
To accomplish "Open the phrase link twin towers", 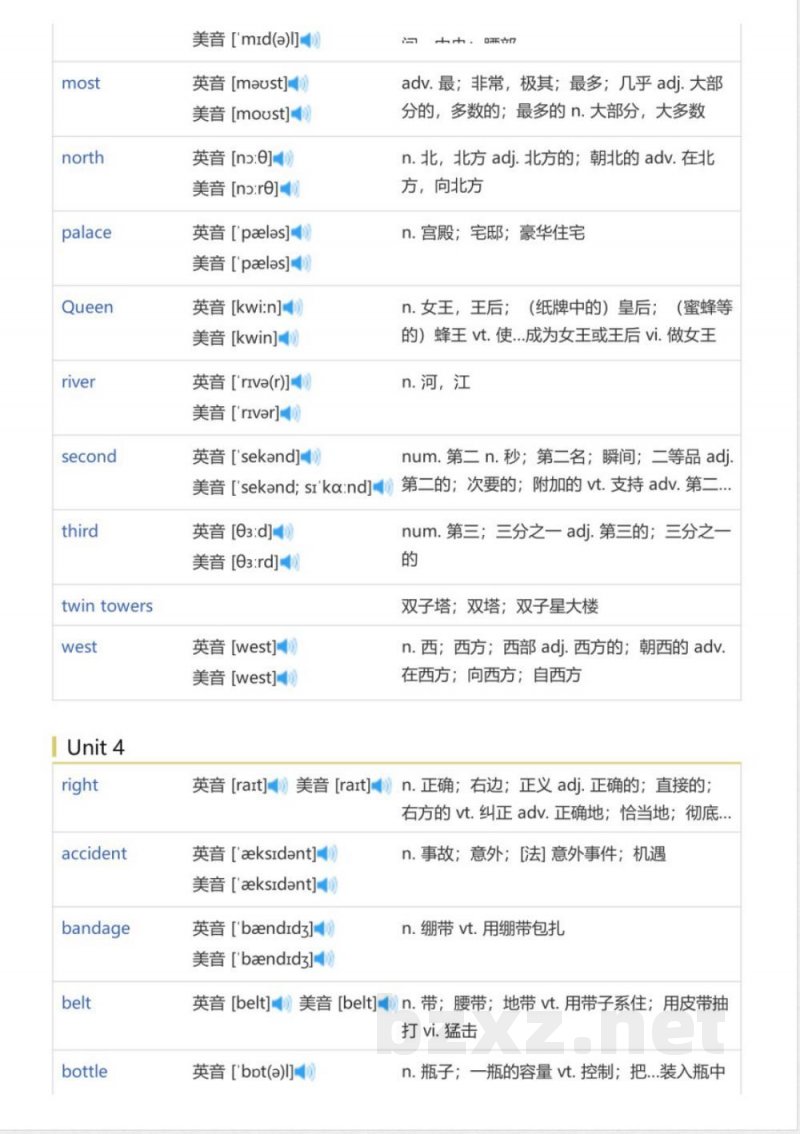I will click(107, 606).
